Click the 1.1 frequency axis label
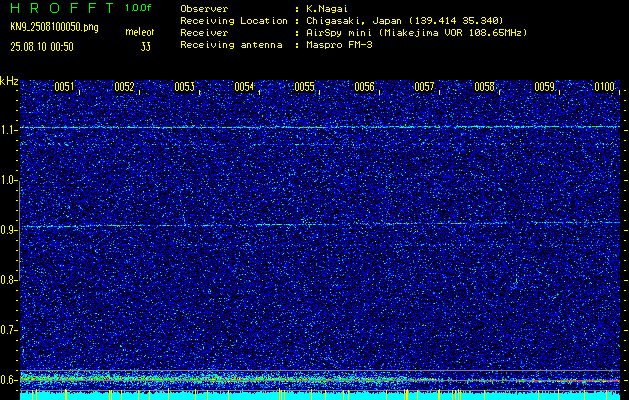The width and height of the screenshot is (629, 400). 7,130
